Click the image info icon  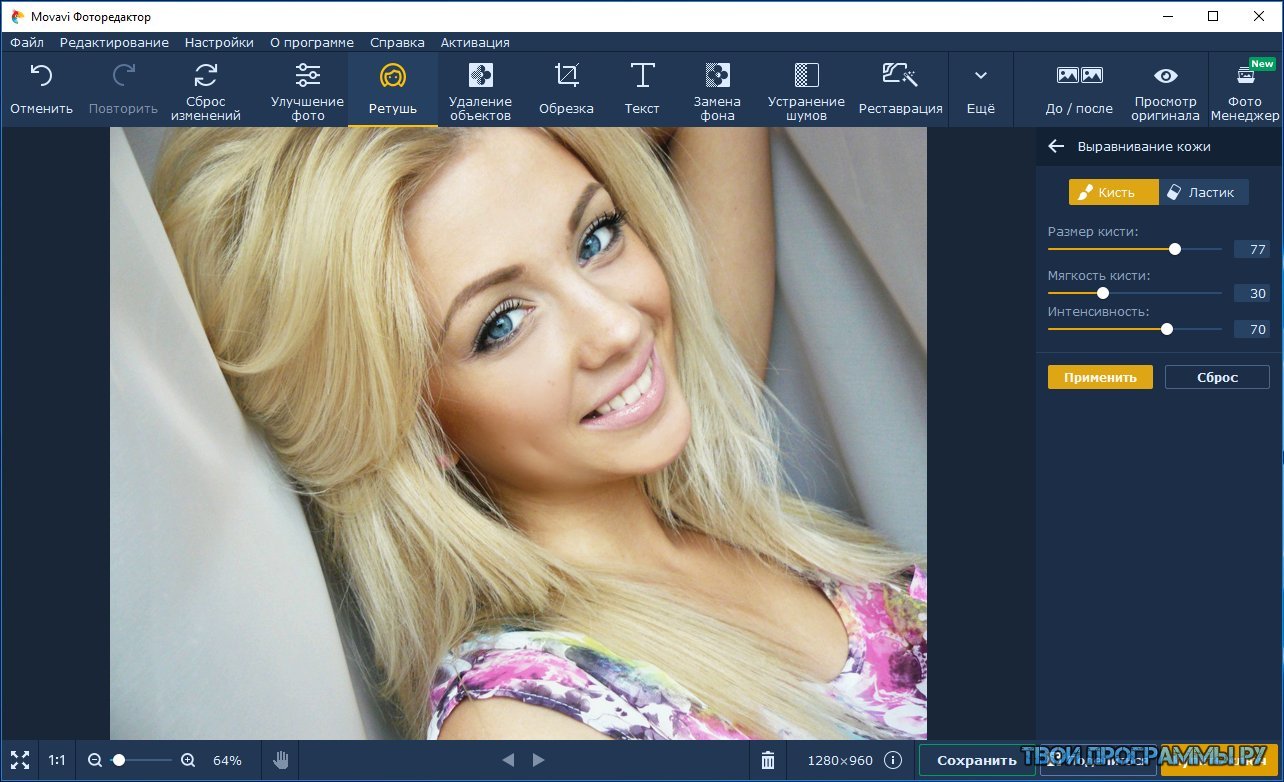(x=893, y=760)
